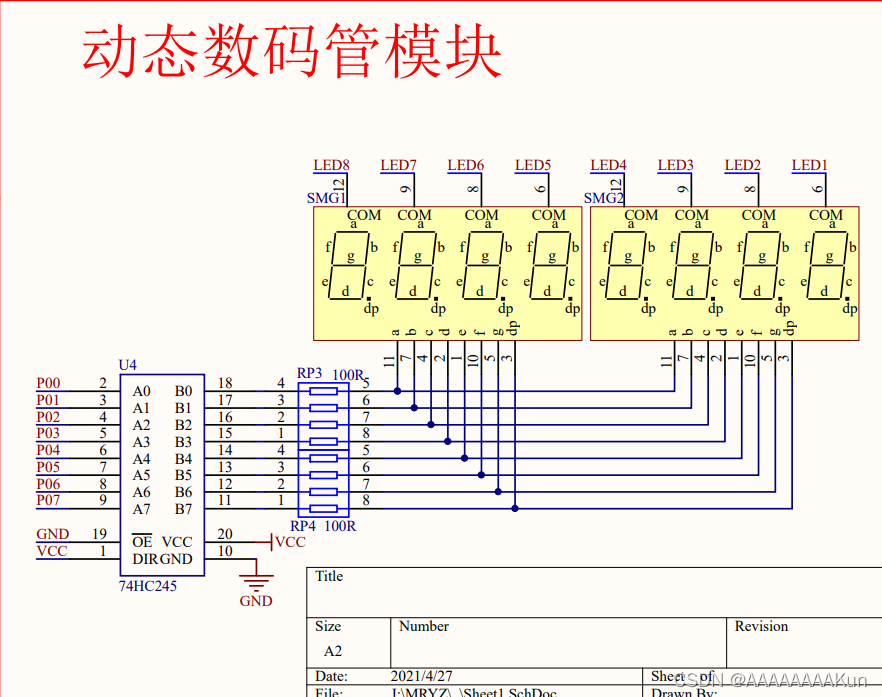Select the seven-segment digit under LED4
The image size is (882, 697).
coord(626,265)
